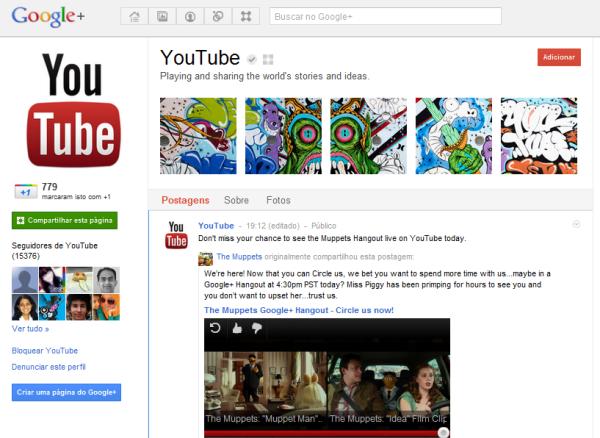The height and width of the screenshot is (438, 600).
Task: Switch to the Sobre tab
Action: click(x=236, y=200)
